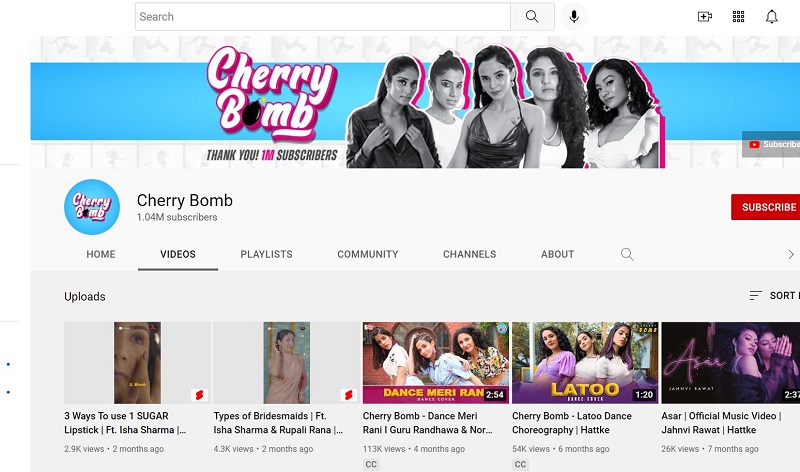Click '4.3K views • 2 months ago' text
This screenshot has height=472, width=800.
click(x=263, y=449)
